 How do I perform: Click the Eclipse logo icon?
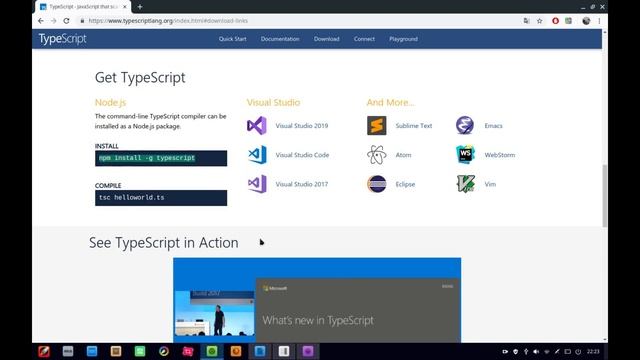(x=376, y=184)
